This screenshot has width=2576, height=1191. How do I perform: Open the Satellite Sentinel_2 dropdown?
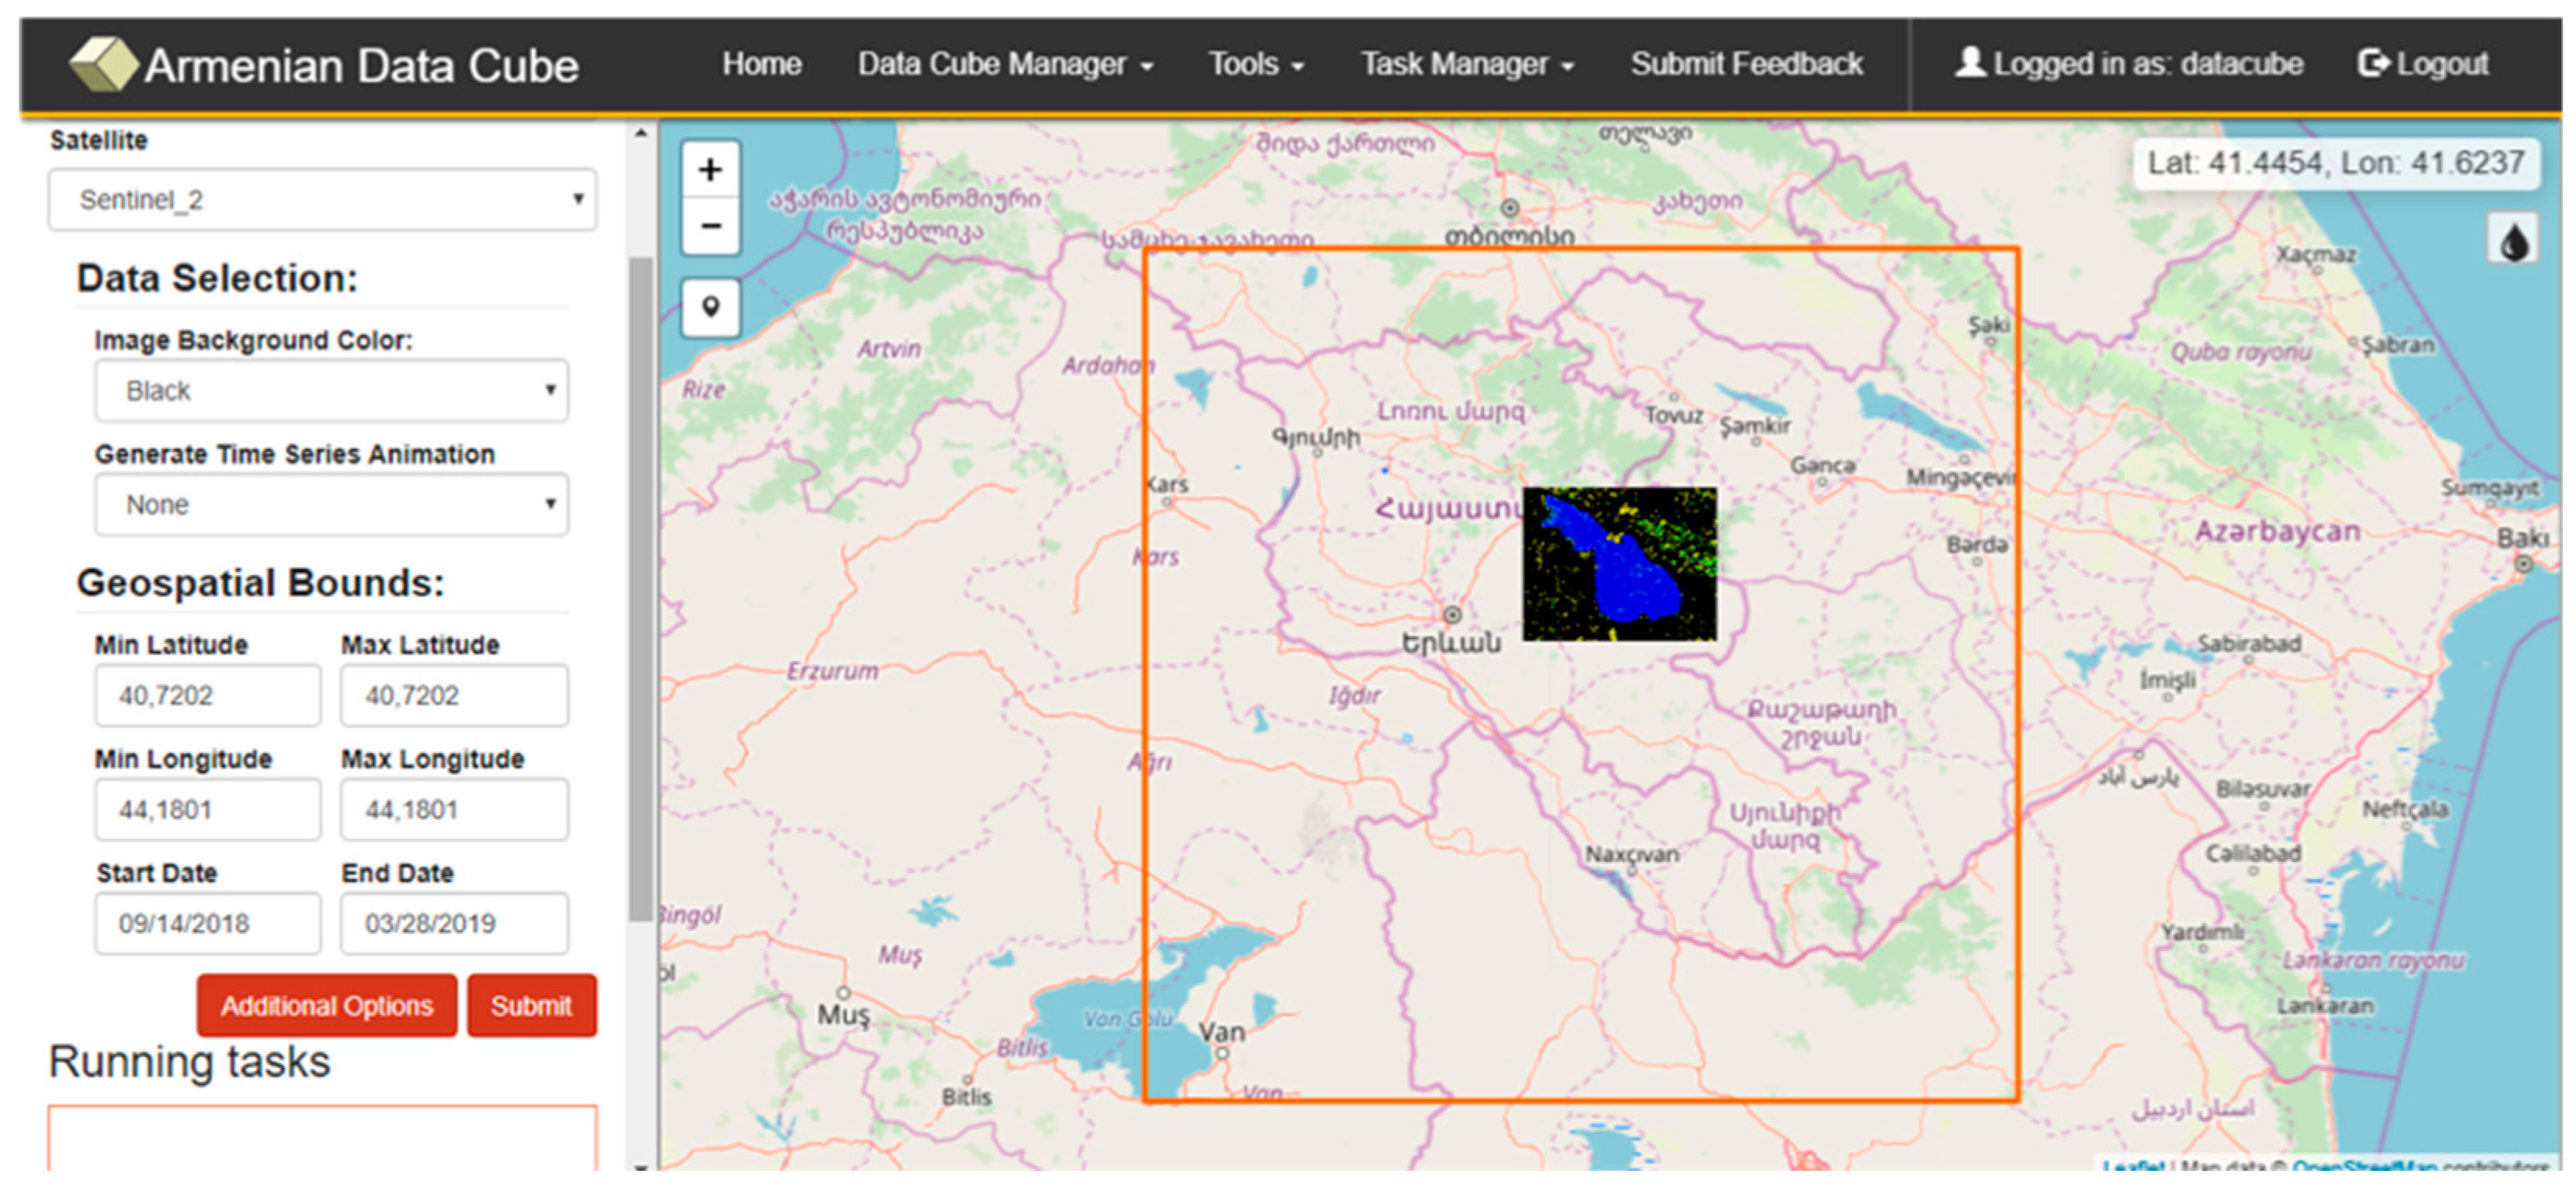322,200
